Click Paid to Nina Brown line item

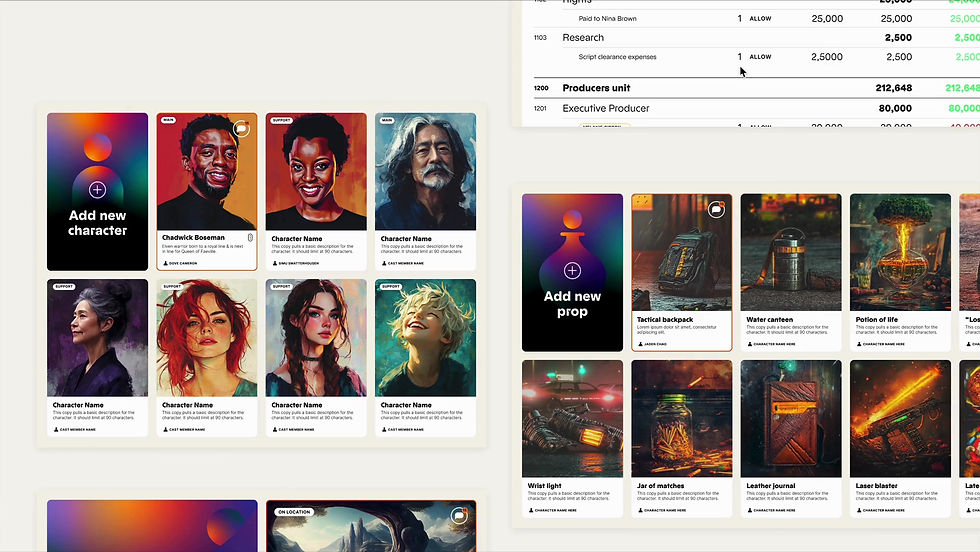[608, 19]
